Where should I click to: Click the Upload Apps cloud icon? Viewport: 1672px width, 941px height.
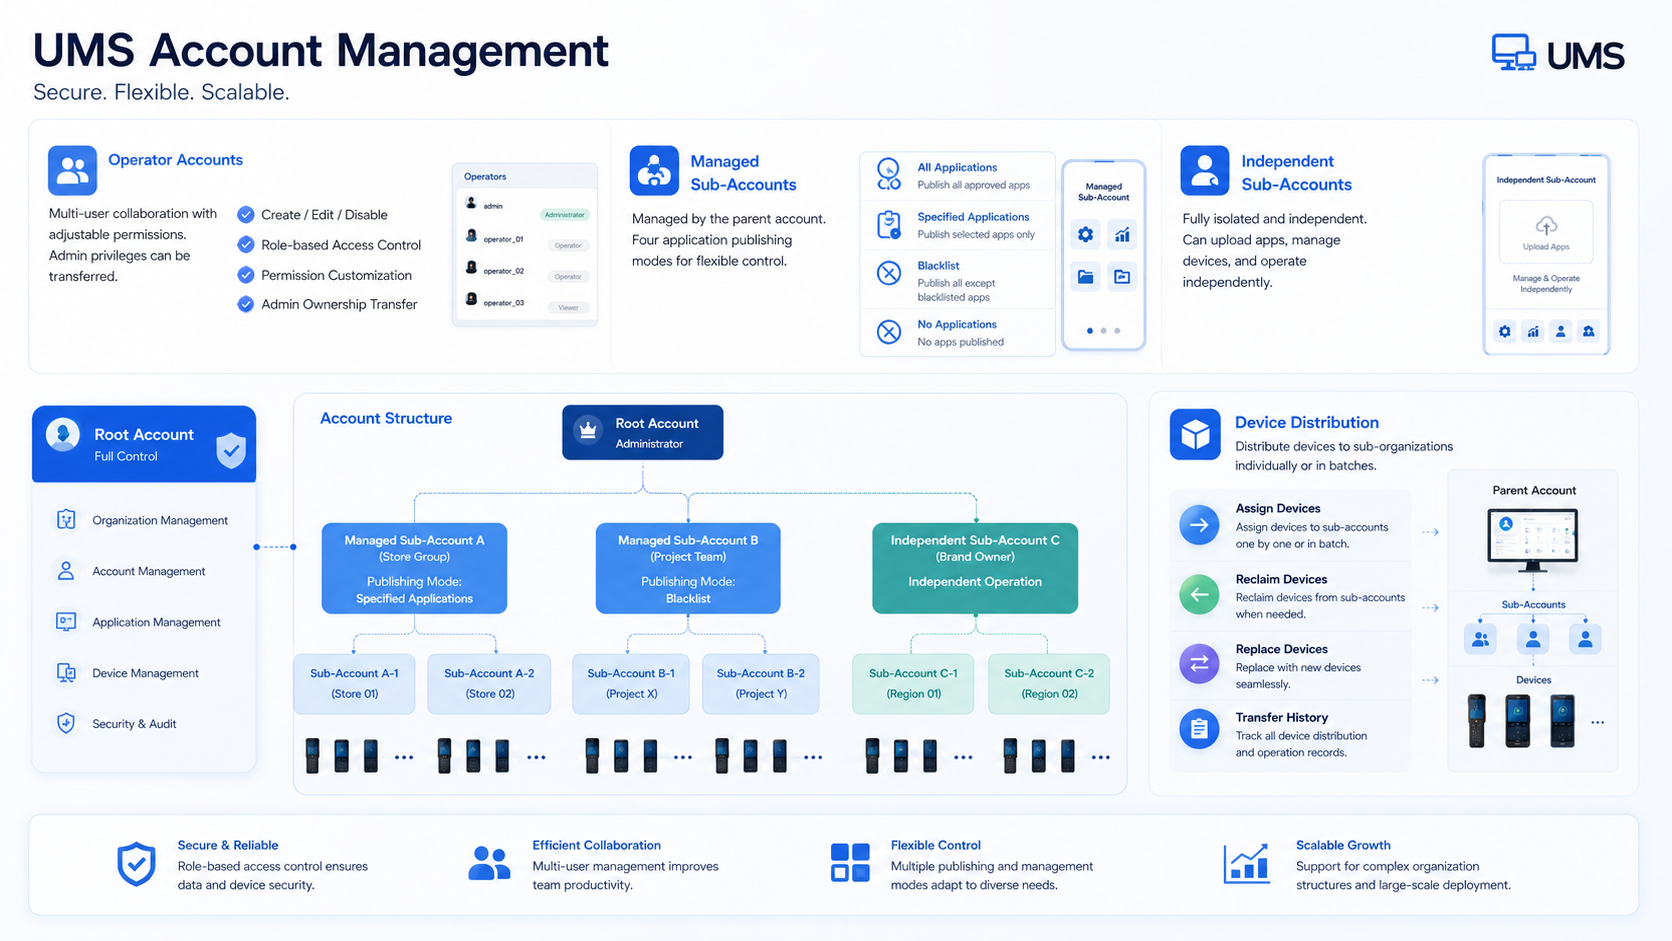(1546, 225)
